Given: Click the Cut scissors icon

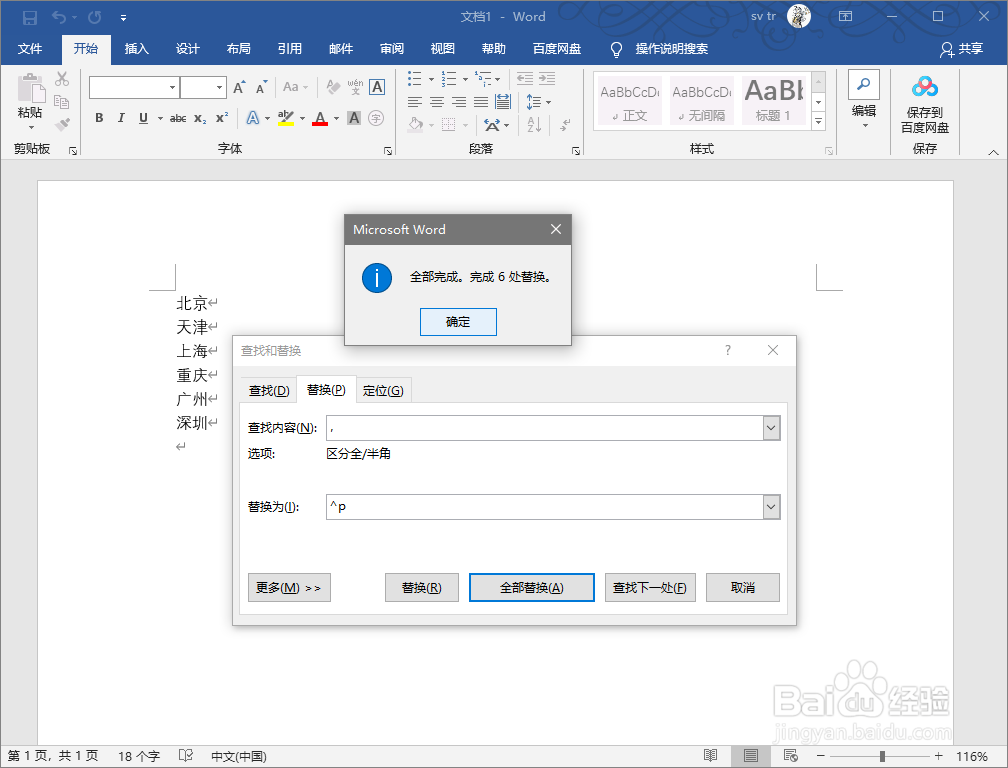Looking at the screenshot, I should click(62, 79).
